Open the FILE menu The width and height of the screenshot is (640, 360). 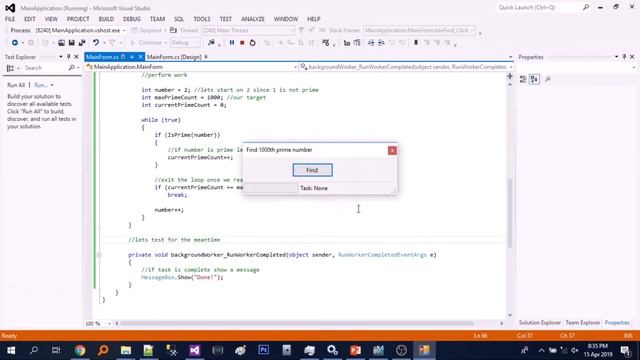[10, 19]
